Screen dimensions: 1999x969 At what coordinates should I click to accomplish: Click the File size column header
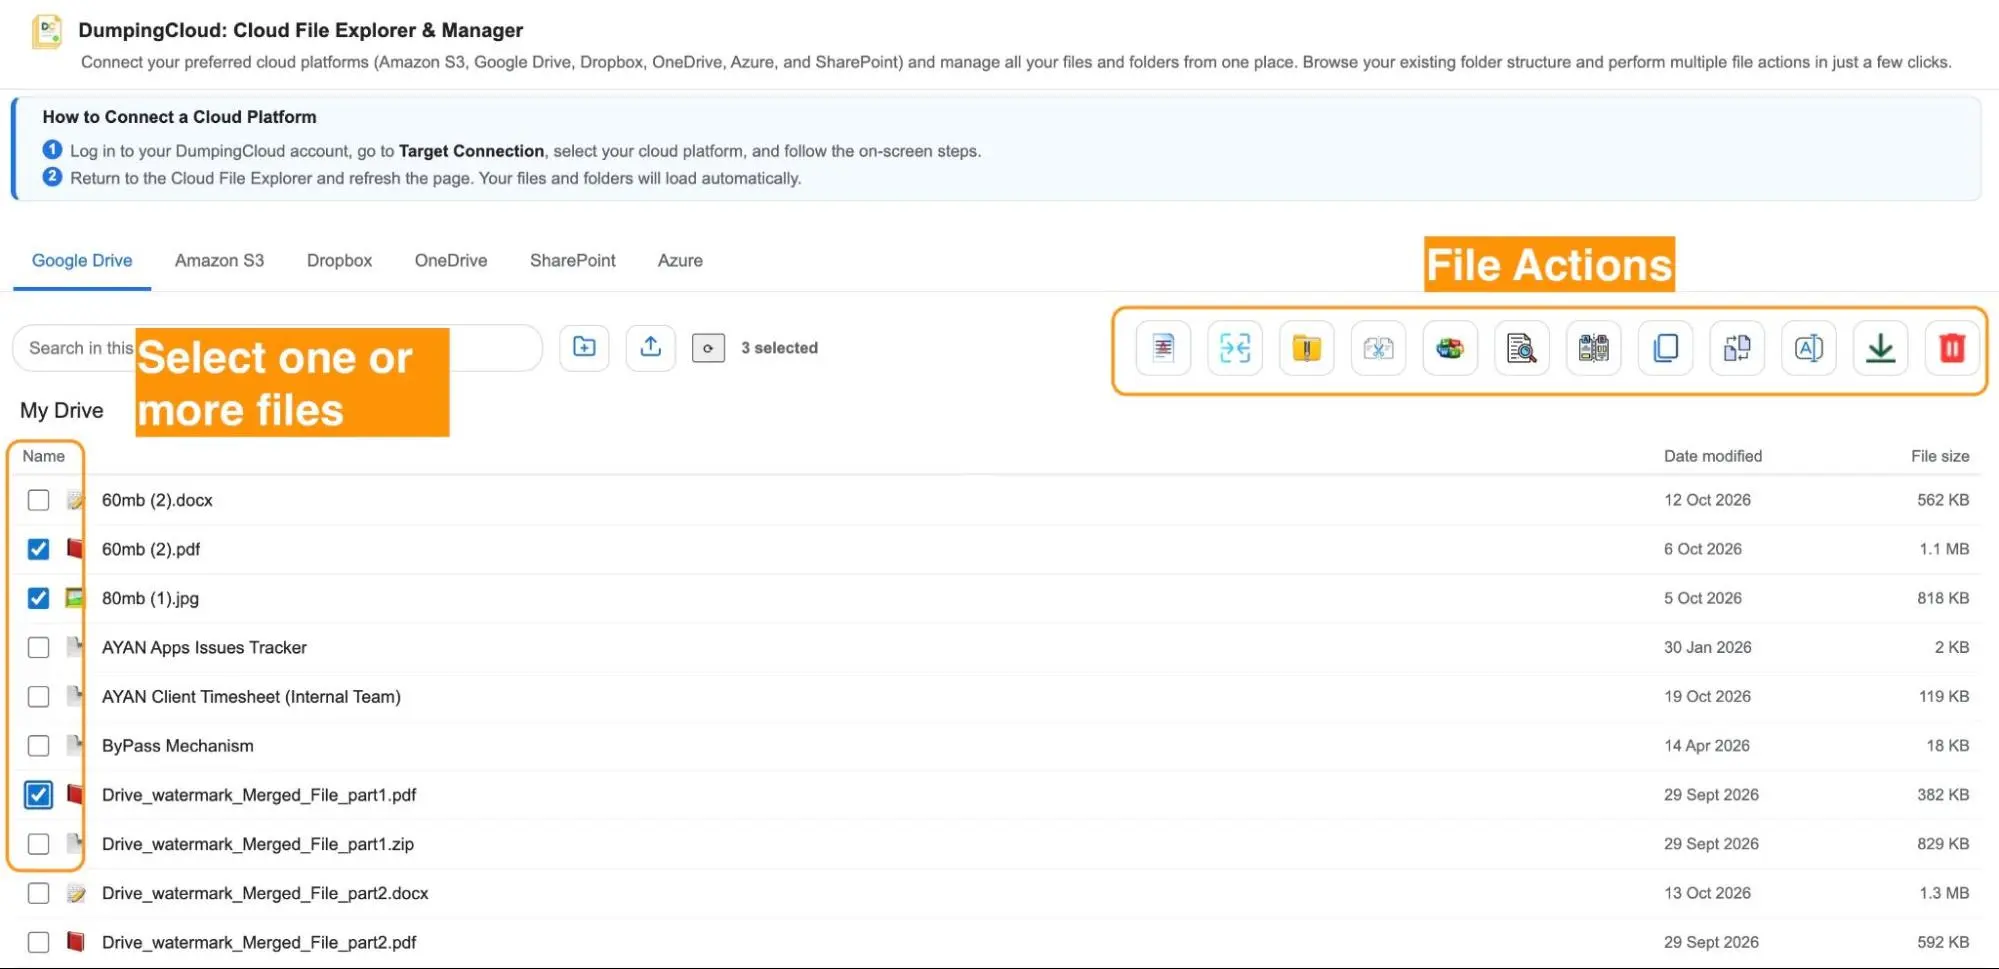tap(1940, 456)
